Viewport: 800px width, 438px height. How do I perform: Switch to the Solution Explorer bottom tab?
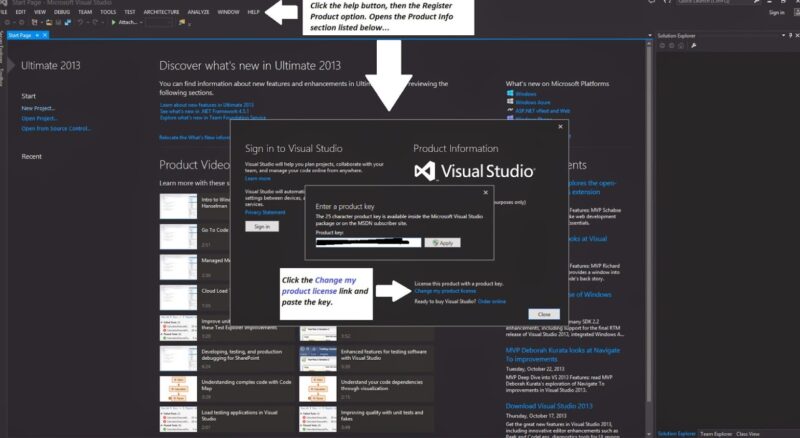point(677,434)
